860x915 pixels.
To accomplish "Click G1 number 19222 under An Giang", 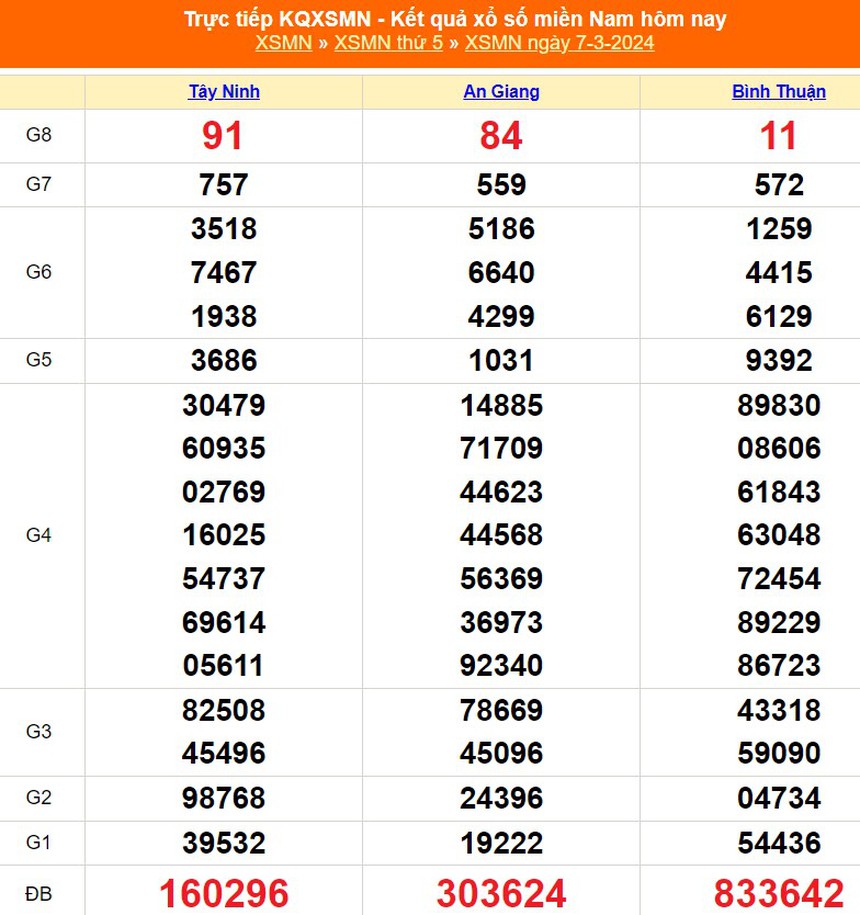I will tap(501, 843).
